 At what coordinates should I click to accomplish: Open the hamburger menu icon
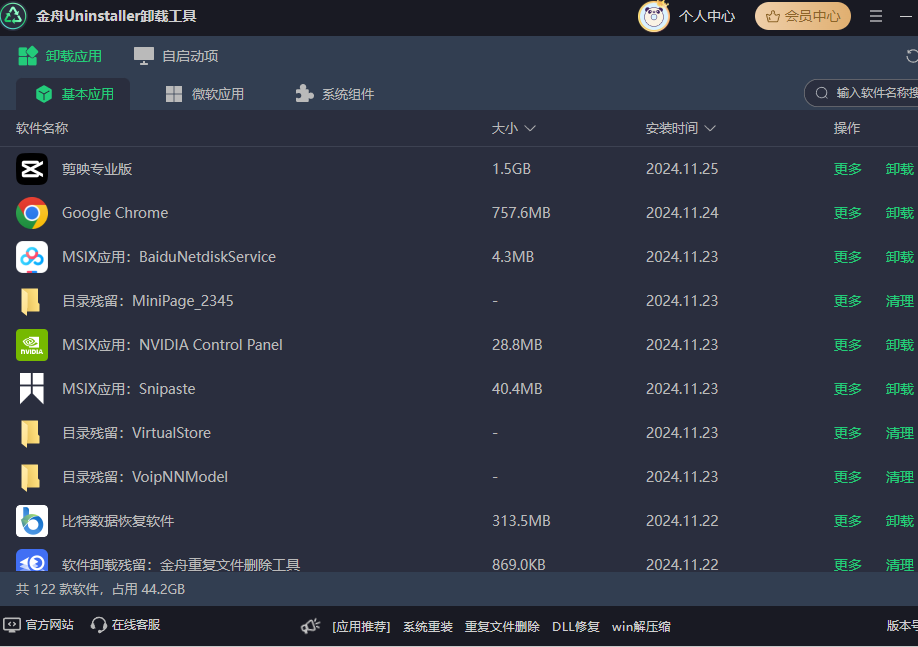875,16
